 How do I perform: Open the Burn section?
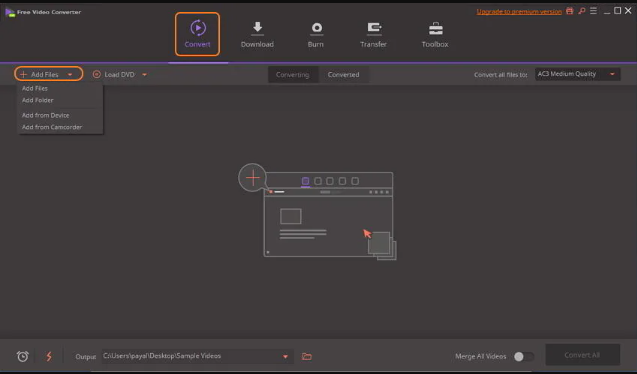click(x=316, y=35)
